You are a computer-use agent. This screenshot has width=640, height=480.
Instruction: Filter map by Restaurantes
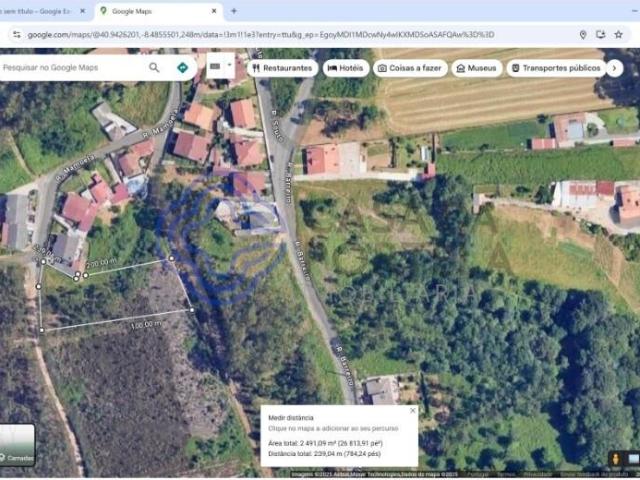(x=282, y=68)
